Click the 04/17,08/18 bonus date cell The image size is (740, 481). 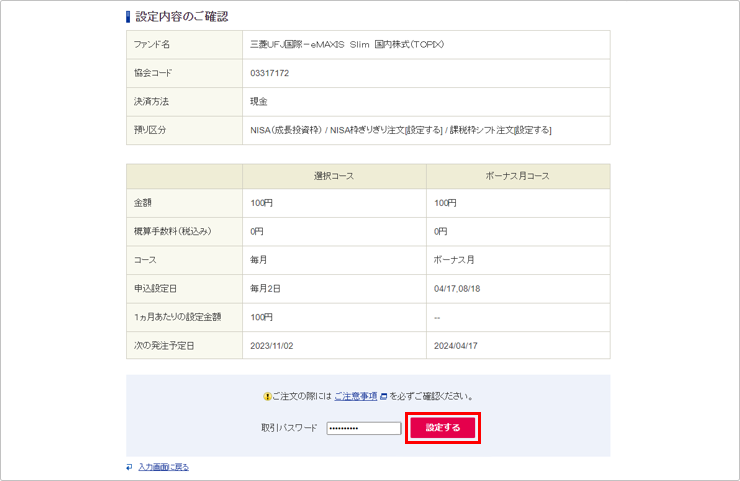(460, 288)
